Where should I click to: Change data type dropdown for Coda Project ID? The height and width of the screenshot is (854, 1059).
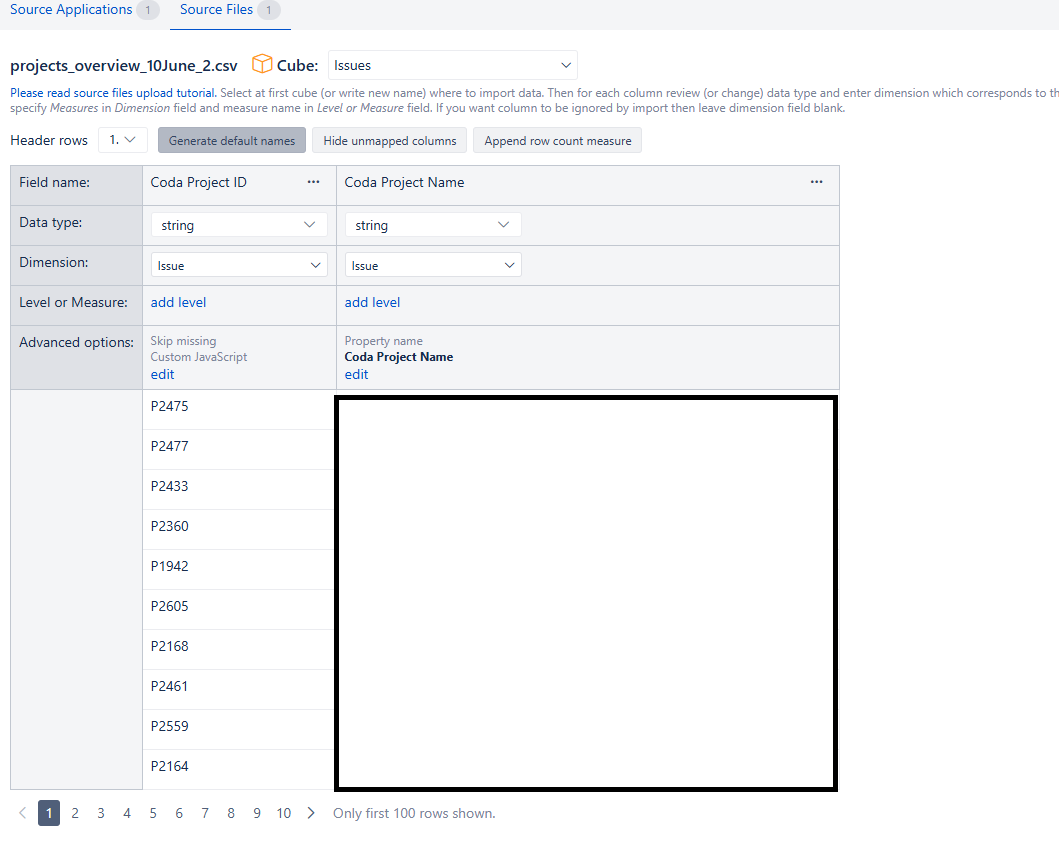239,225
